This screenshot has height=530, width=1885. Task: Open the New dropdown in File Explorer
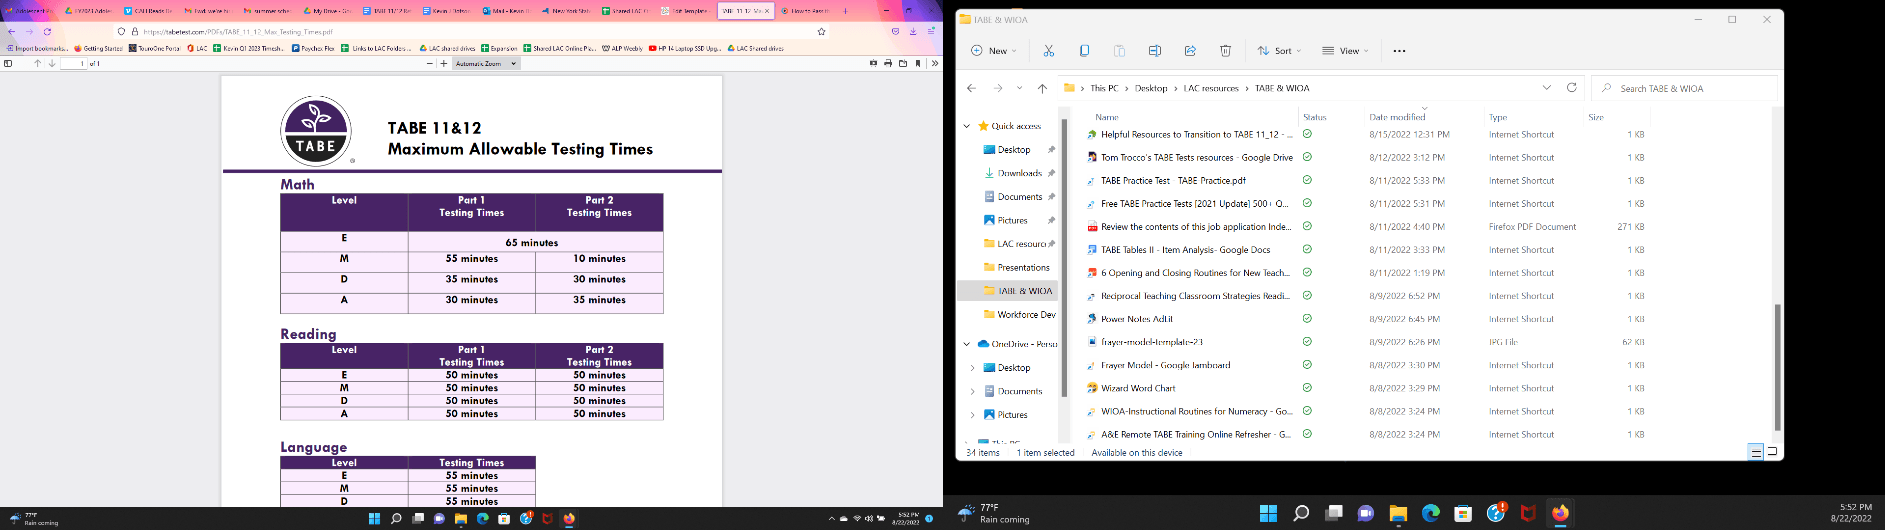[x=993, y=50]
